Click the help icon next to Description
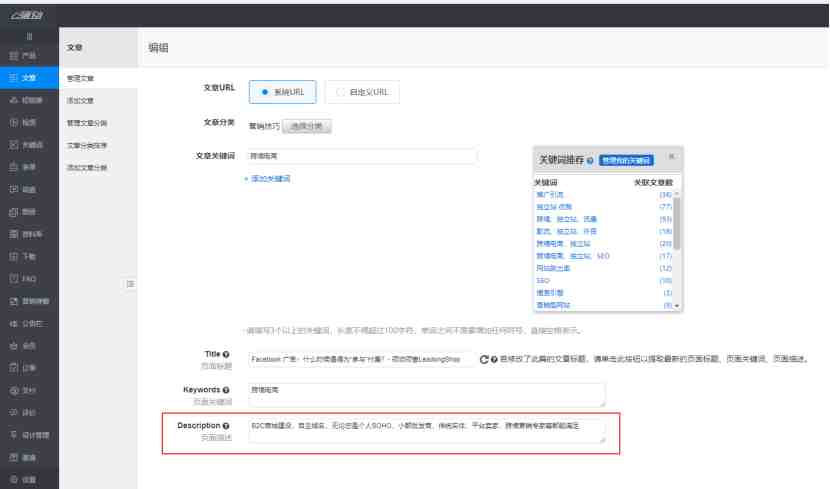This screenshot has height=489, width=830. click(x=226, y=426)
